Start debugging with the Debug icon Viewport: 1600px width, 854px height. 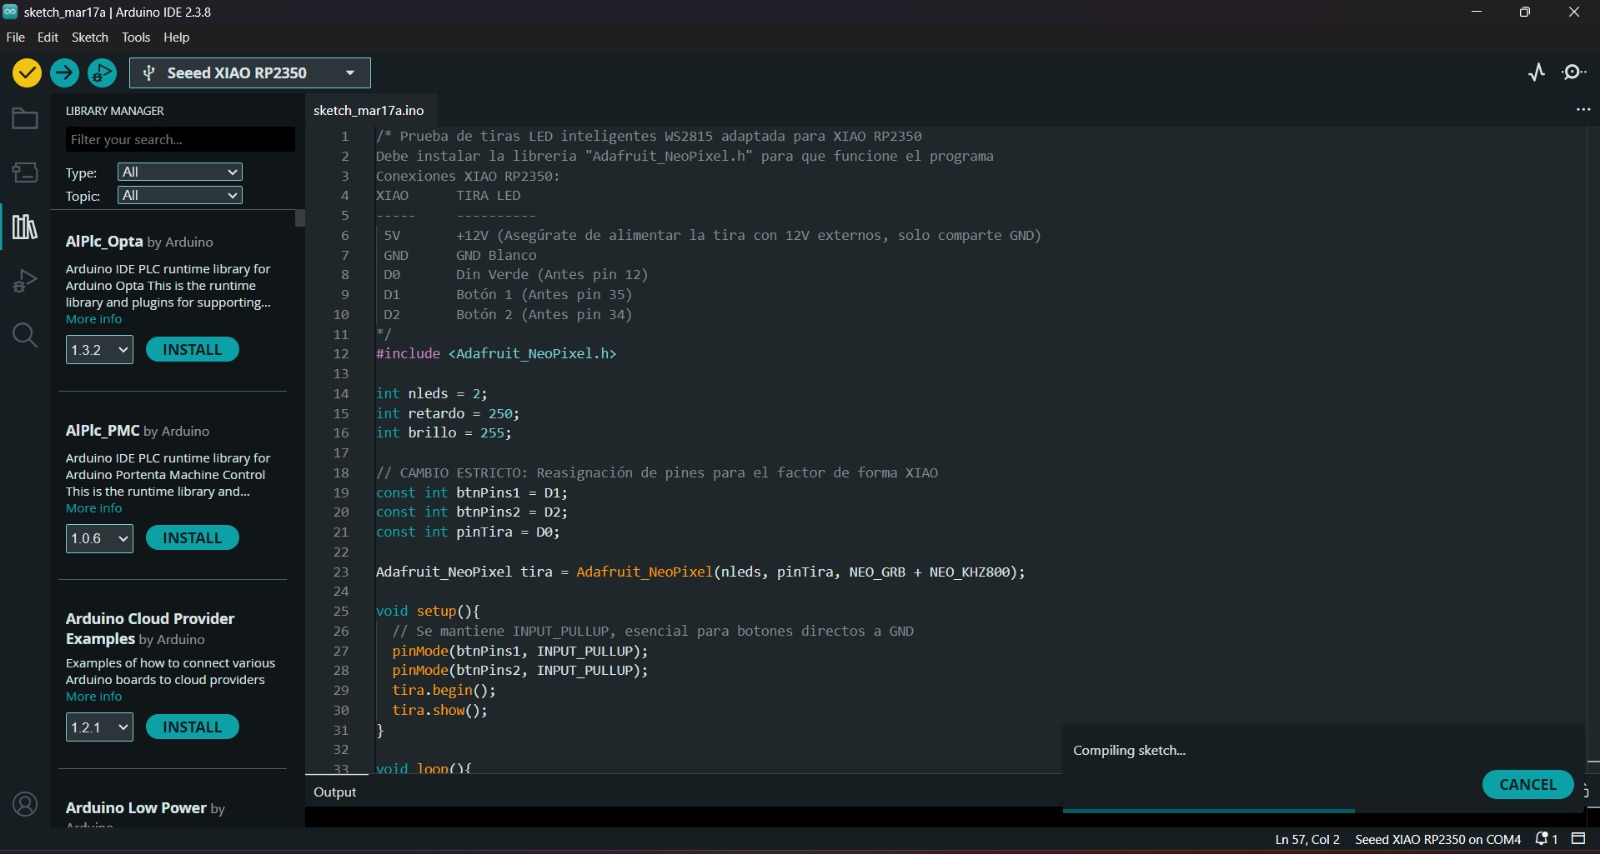point(102,73)
